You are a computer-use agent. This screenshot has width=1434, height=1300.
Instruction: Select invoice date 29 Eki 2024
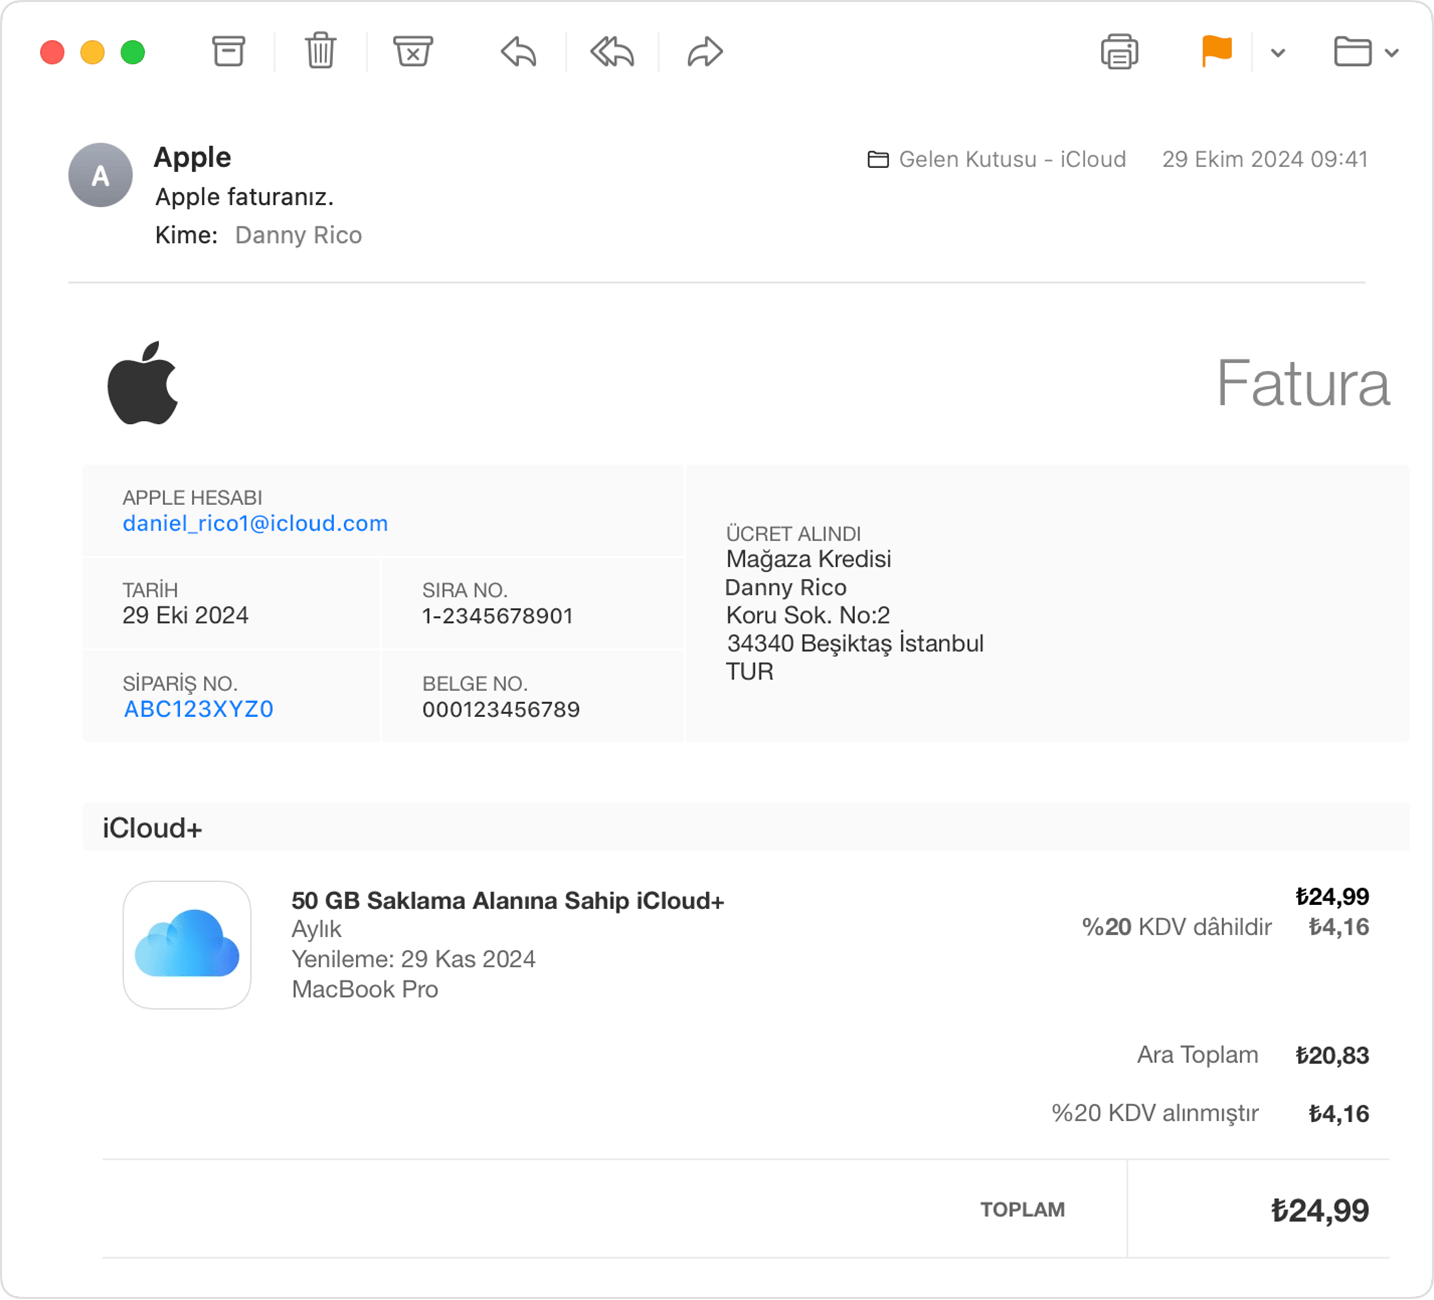tap(185, 615)
